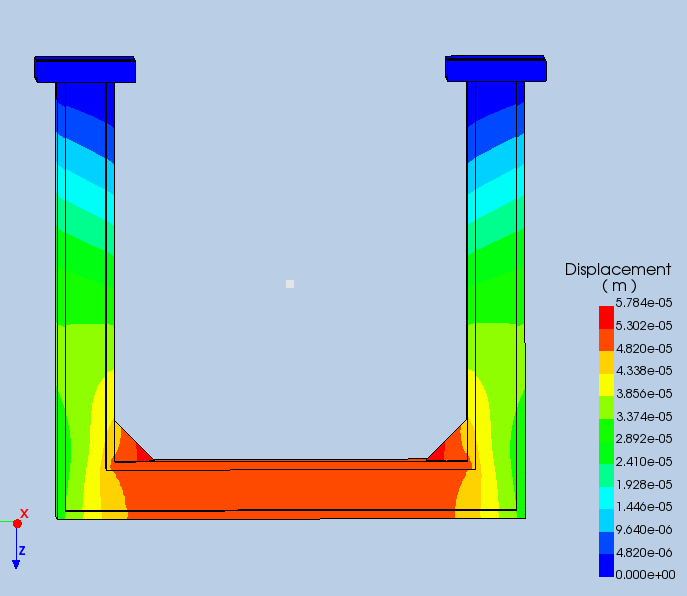Click legend value 1.928e-05
Image resolution: width=687 pixels, height=596 pixels.
click(x=644, y=484)
